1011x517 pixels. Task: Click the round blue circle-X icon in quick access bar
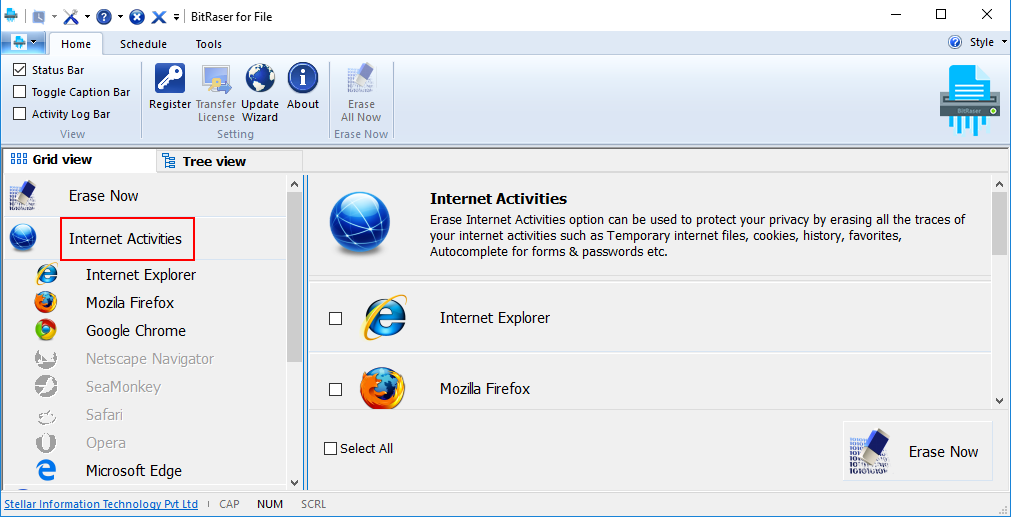coord(137,17)
